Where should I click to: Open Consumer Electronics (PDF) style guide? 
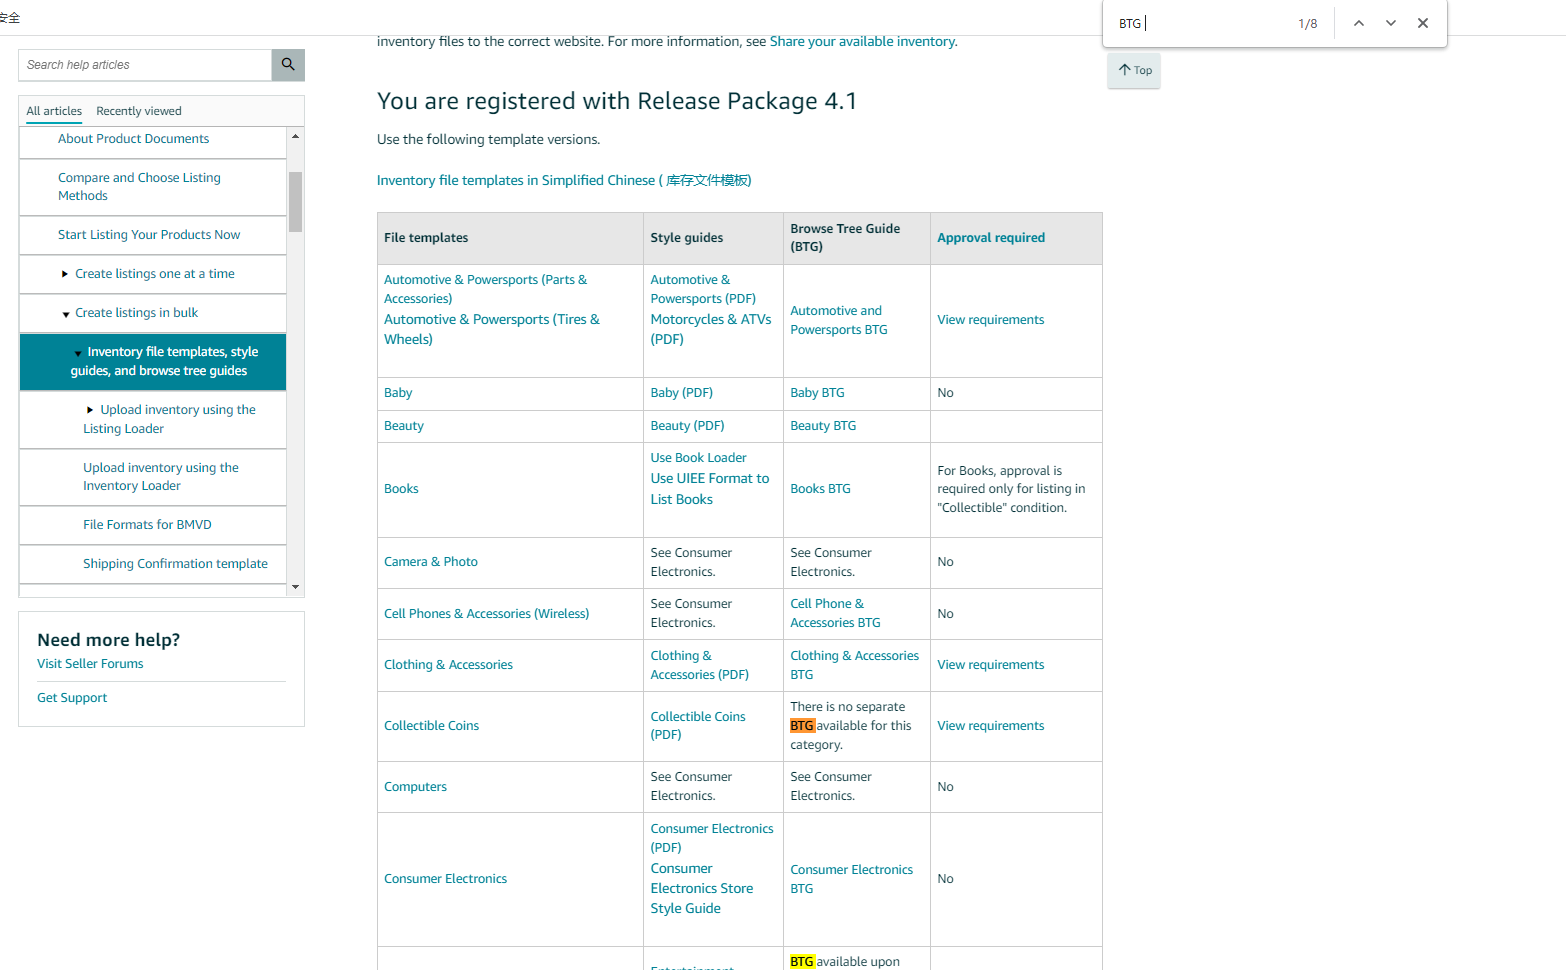click(712, 838)
